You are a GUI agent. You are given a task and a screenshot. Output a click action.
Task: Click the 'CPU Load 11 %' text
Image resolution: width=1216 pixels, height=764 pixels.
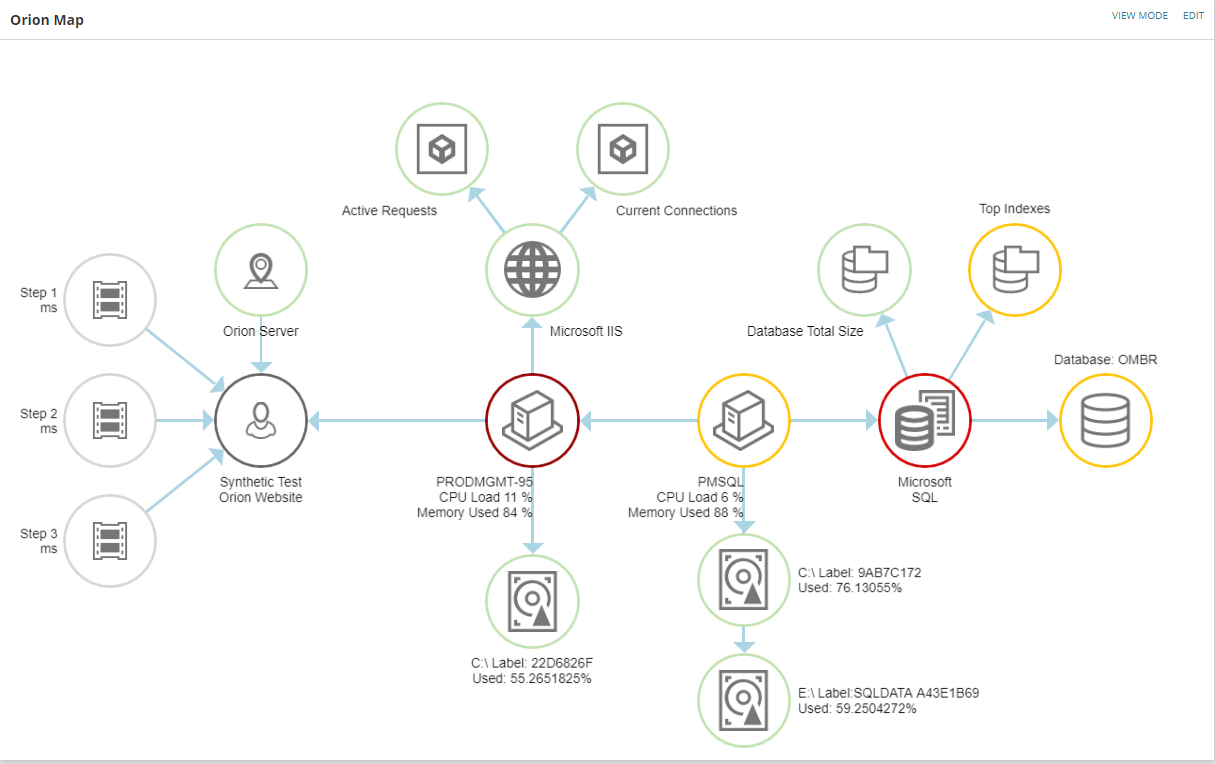(x=485, y=497)
